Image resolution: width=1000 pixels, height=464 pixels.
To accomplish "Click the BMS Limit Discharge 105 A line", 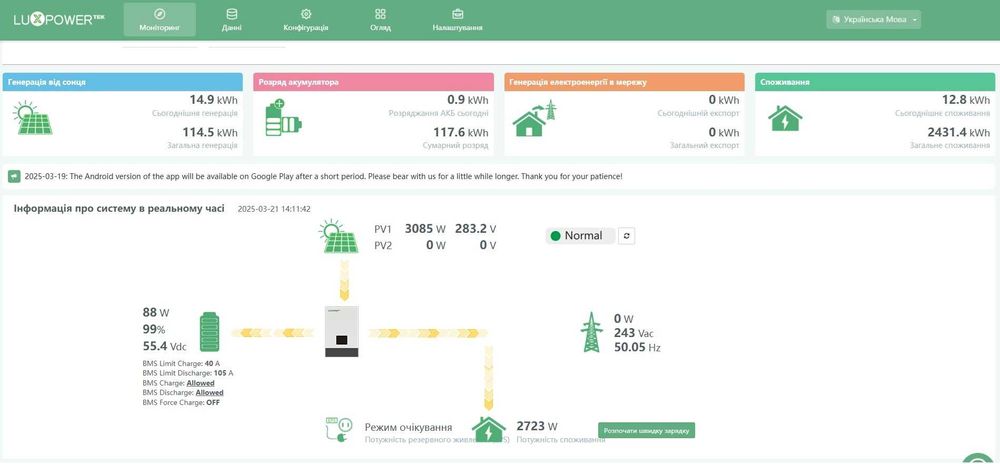I will (188, 373).
